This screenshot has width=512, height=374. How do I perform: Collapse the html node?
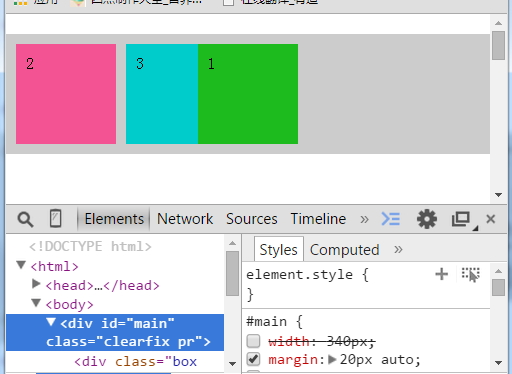[21, 265]
